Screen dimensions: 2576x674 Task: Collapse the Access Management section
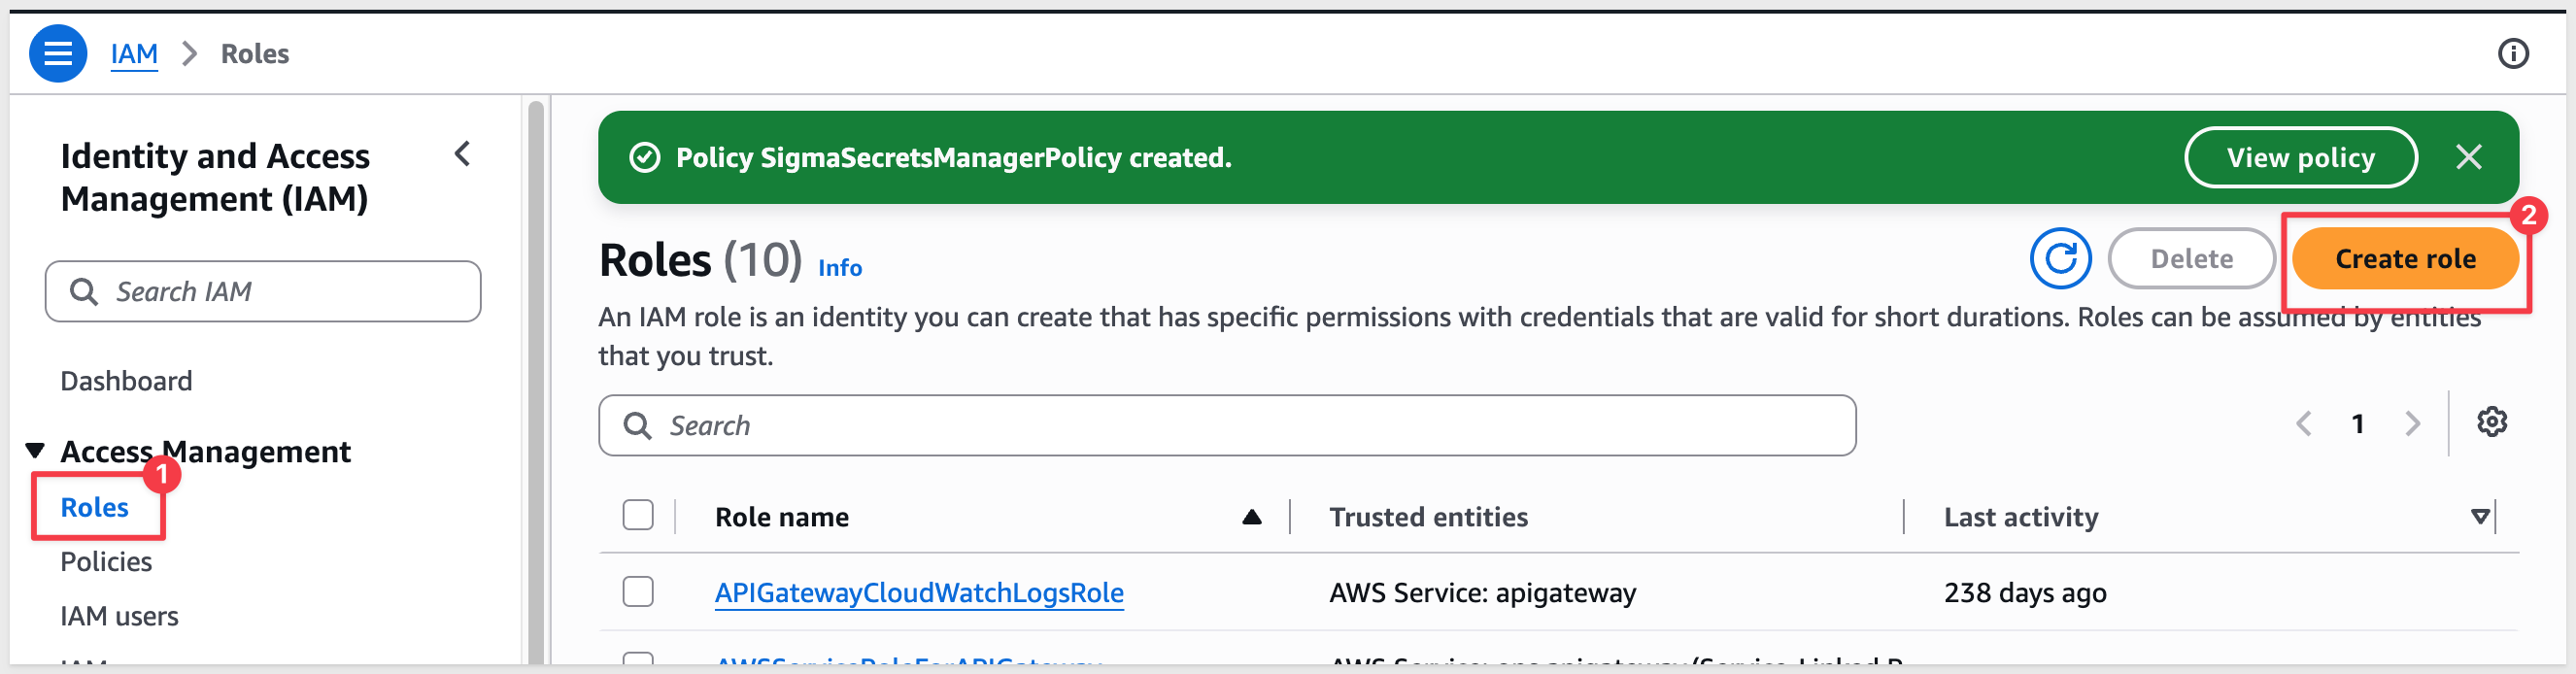click(x=35, y=451)
